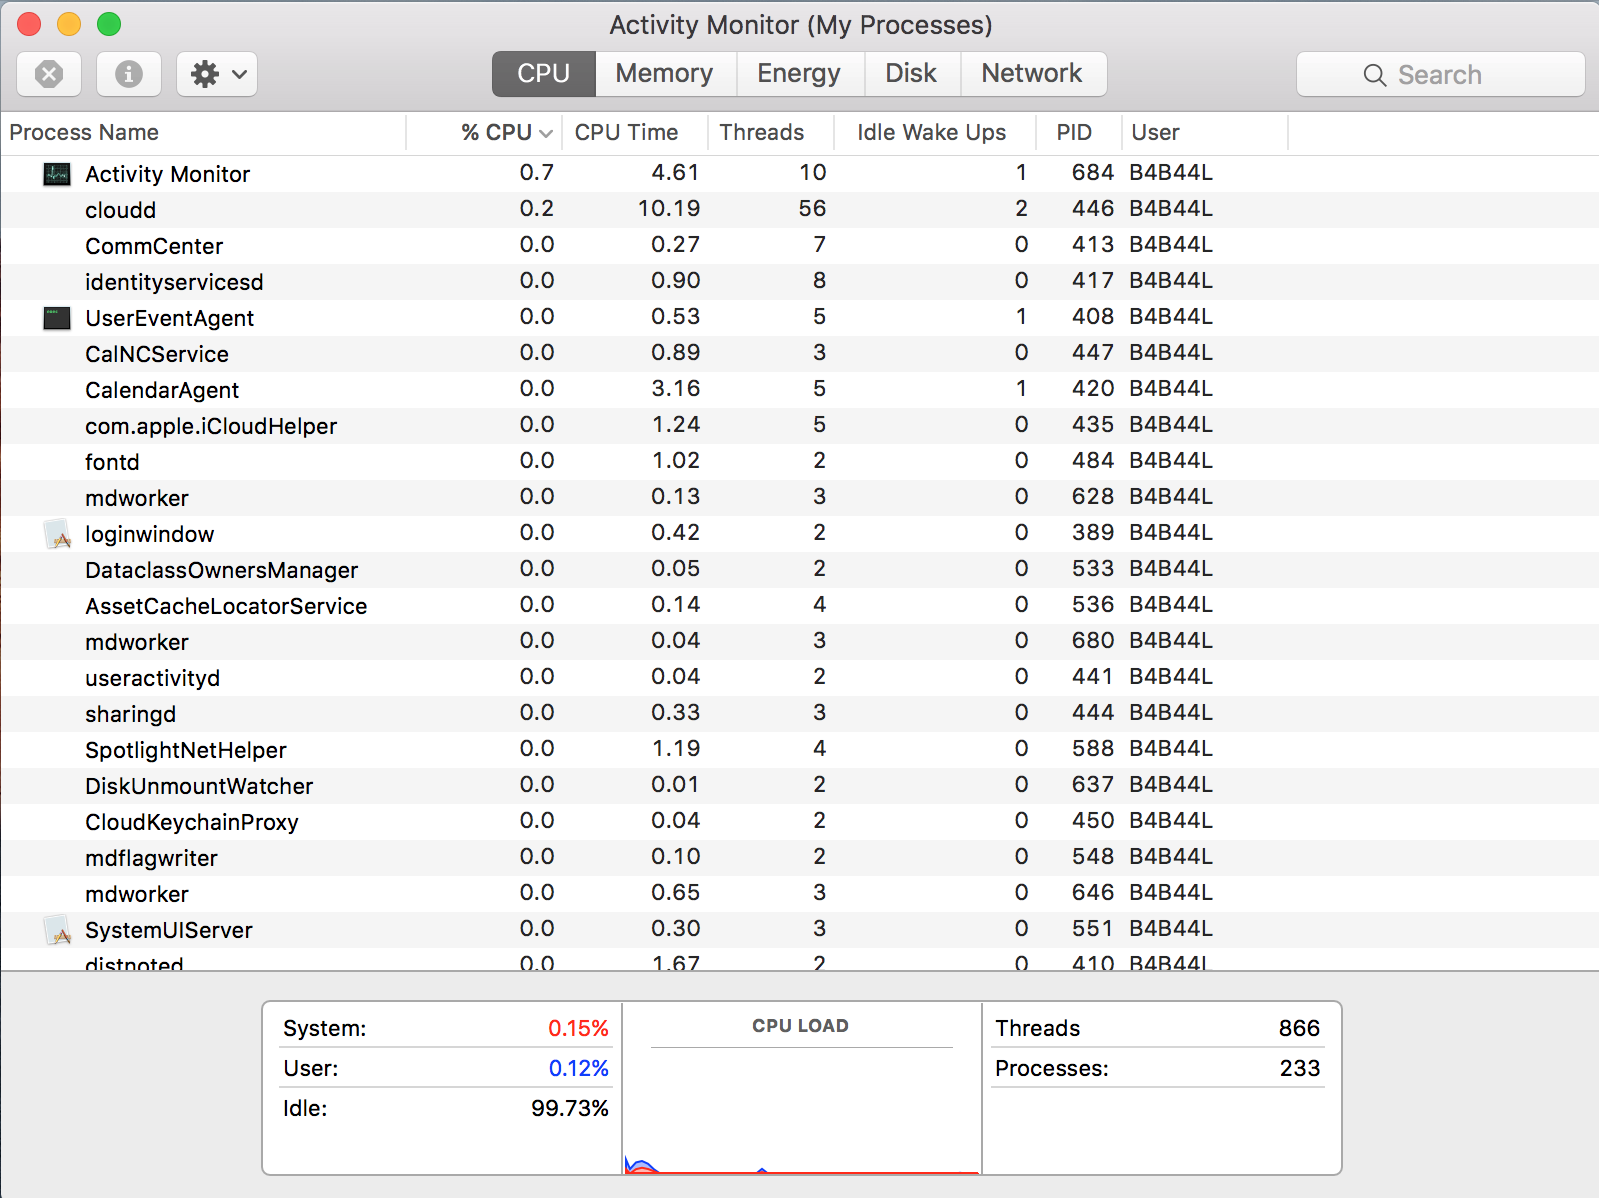This screenshot has width=1599, height=1198.
Task: Select mdworker process with PID 646
Action: (x=799, y=894)
